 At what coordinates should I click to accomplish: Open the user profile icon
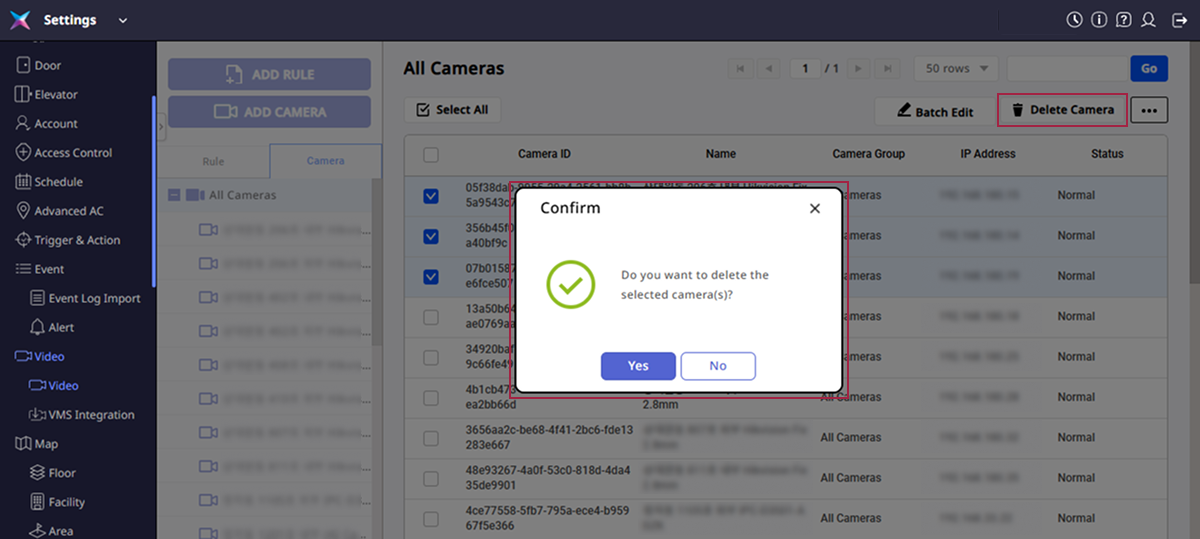(x=1149, y=20)
